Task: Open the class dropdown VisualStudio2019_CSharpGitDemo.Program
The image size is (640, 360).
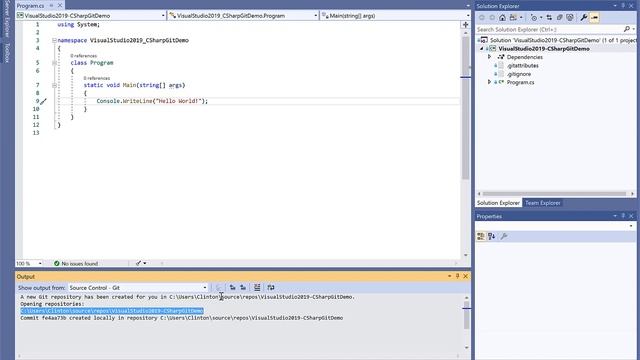Action: click(x=316, y=16)
